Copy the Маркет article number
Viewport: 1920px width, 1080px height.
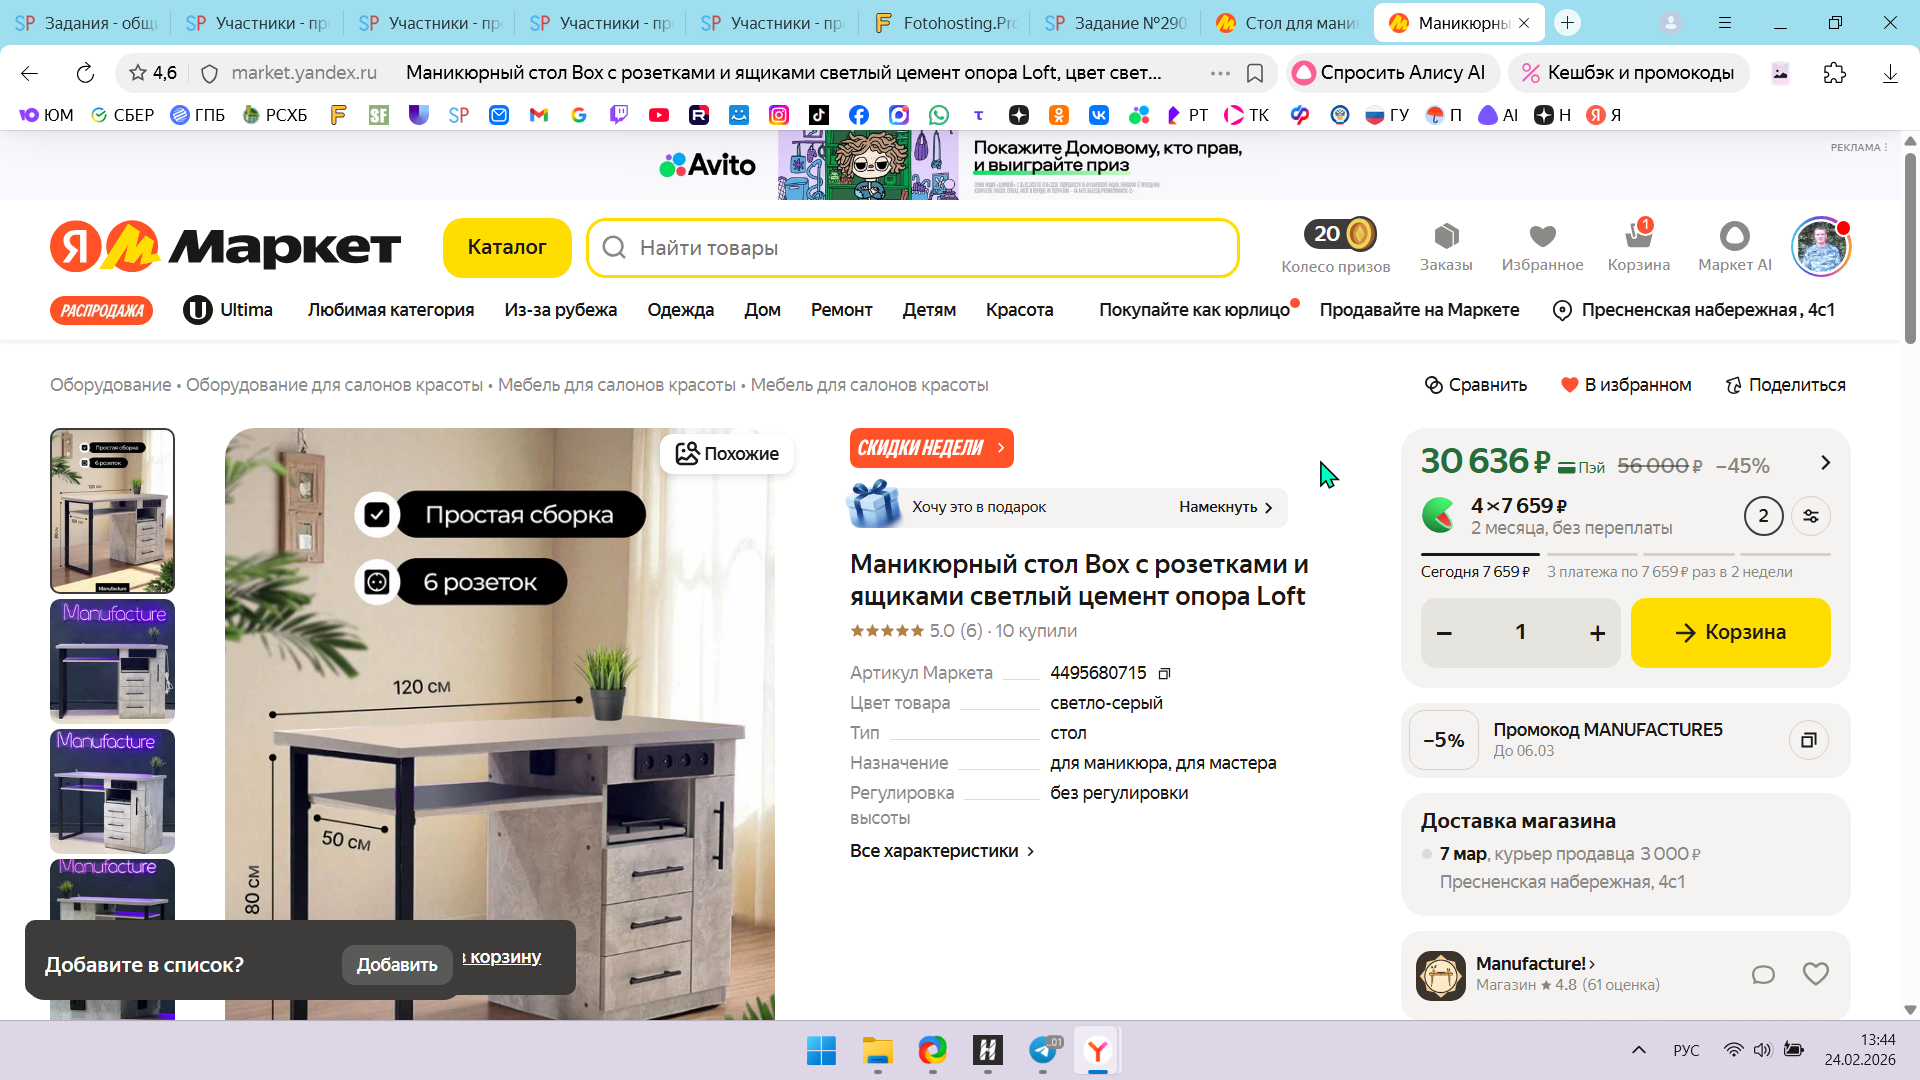click(x=1164, y=674)
